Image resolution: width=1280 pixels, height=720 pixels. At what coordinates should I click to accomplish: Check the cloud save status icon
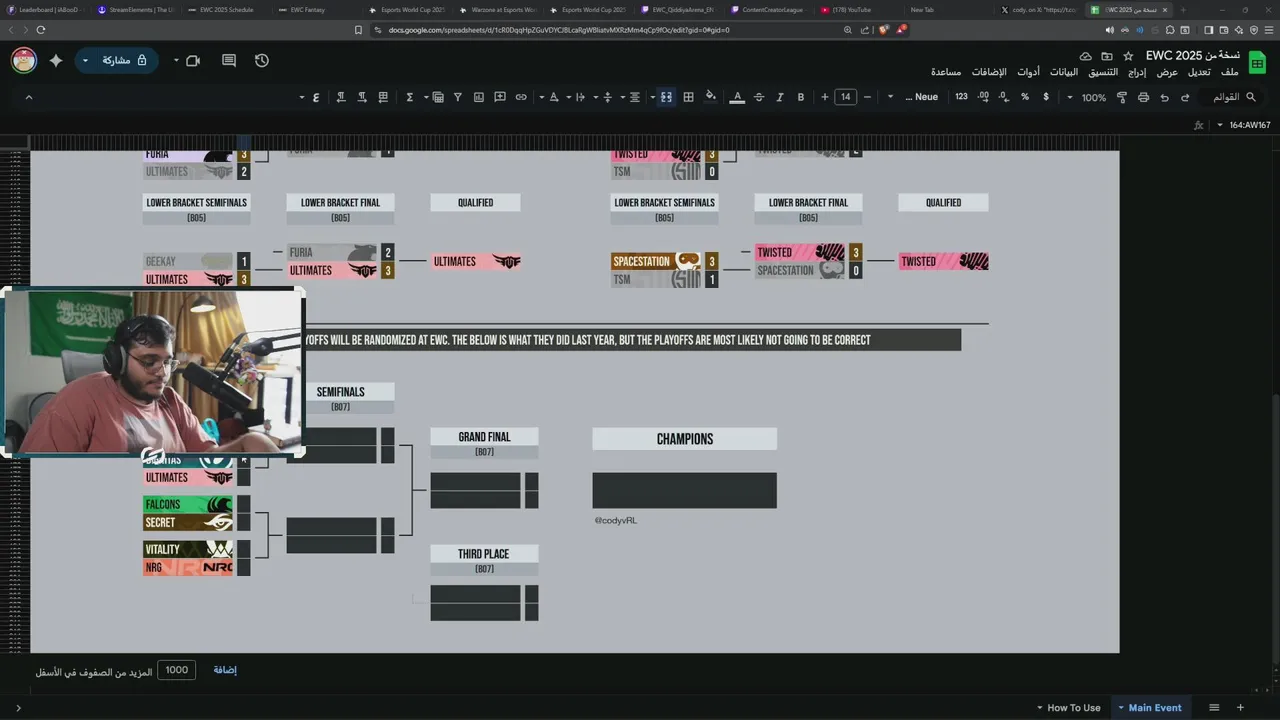pyautogui.click(x=1085, y=56)
